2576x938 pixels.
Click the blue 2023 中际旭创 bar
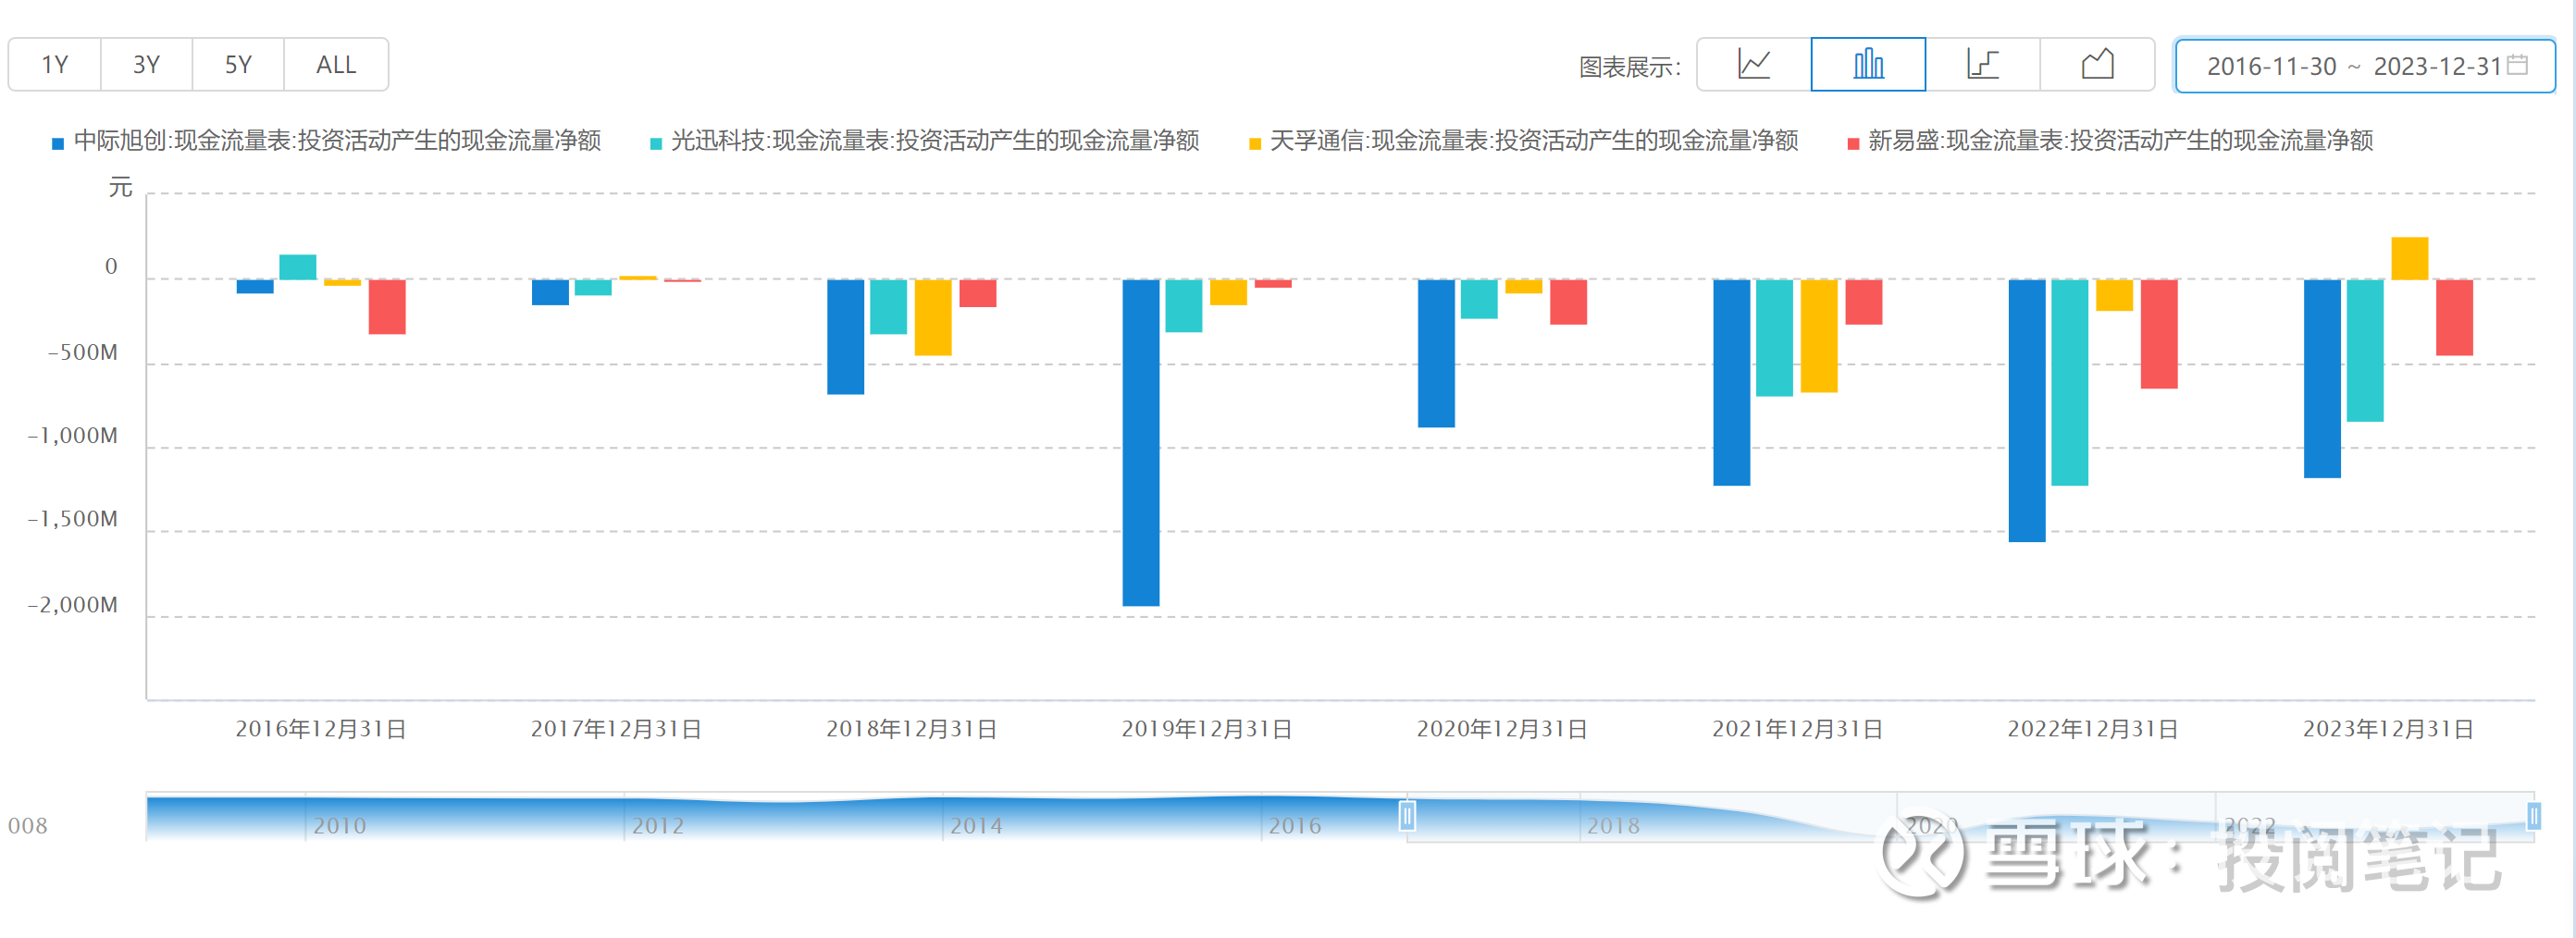2322,378
